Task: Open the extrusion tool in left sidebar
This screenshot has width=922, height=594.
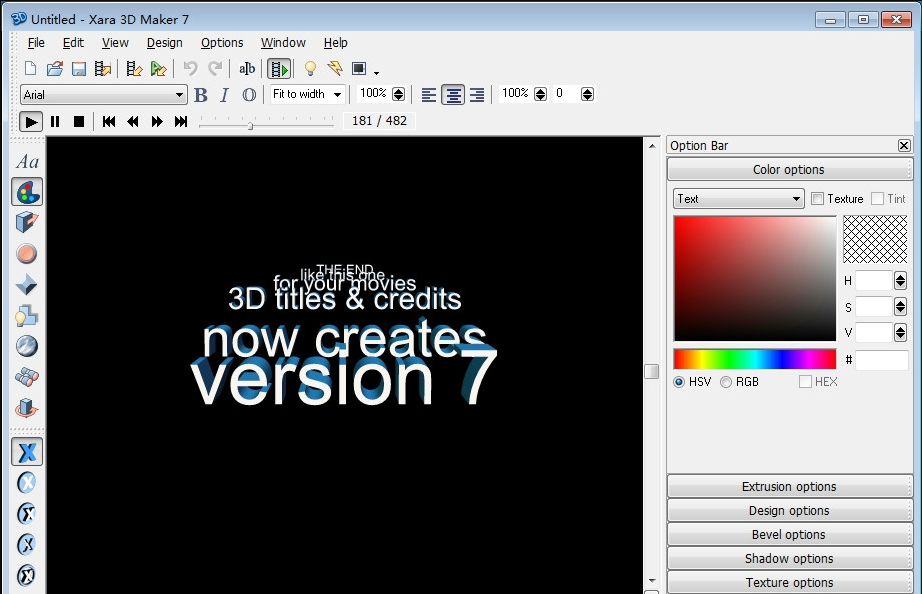Action: [27, 222]
